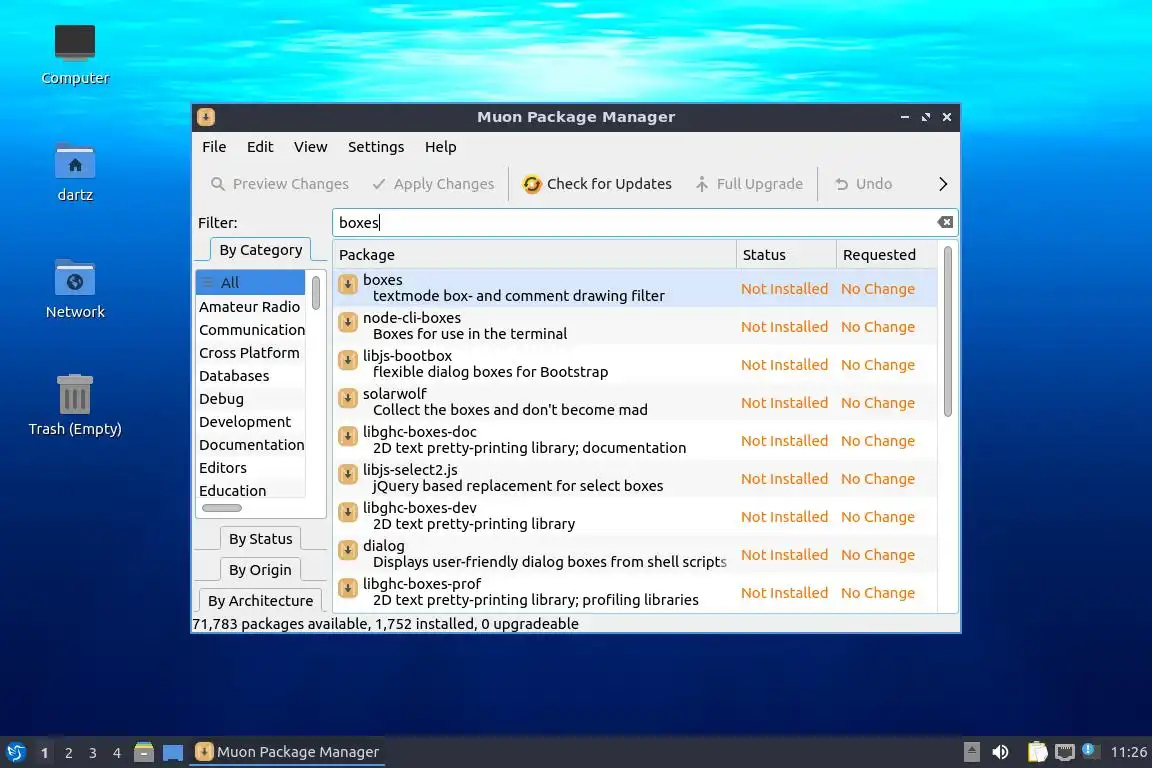Click node-cli-boxes package icon
The width and height of the screenshot is (1152, 768).
348,323
